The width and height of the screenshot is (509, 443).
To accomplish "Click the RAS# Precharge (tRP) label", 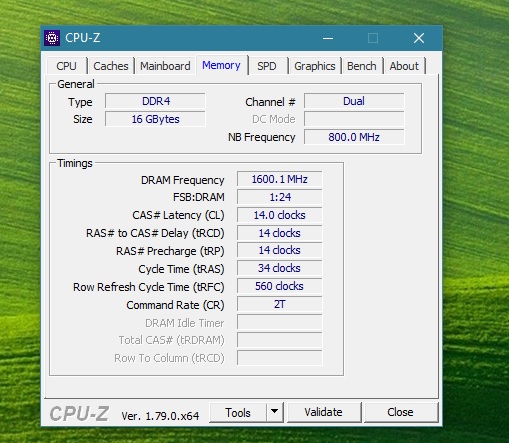I will (x=170, y=251).
